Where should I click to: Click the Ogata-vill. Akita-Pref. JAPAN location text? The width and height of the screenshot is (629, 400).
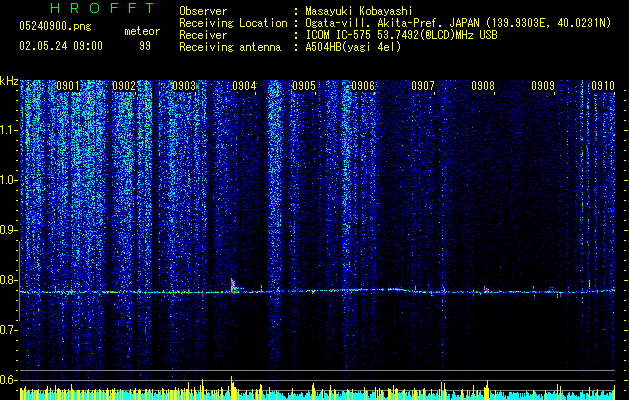458,23
